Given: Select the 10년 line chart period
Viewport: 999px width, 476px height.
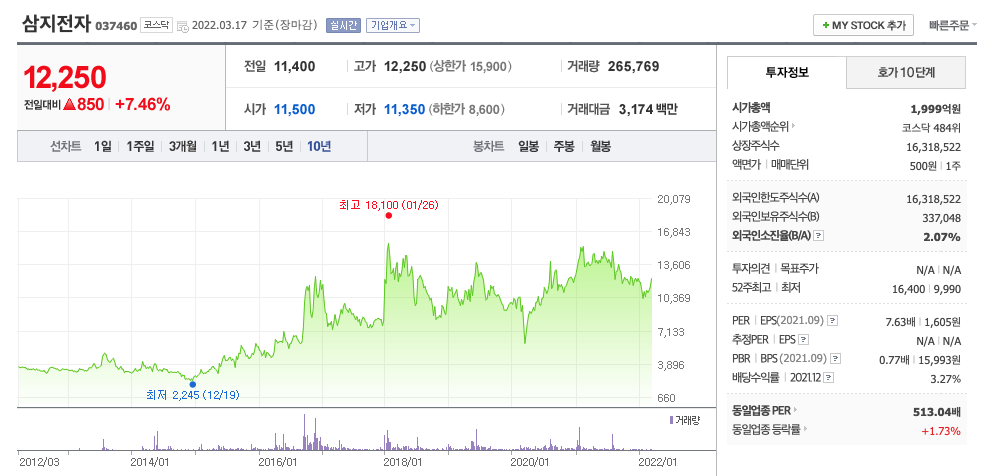Looking at the screenshot, I should click(319, 147).
